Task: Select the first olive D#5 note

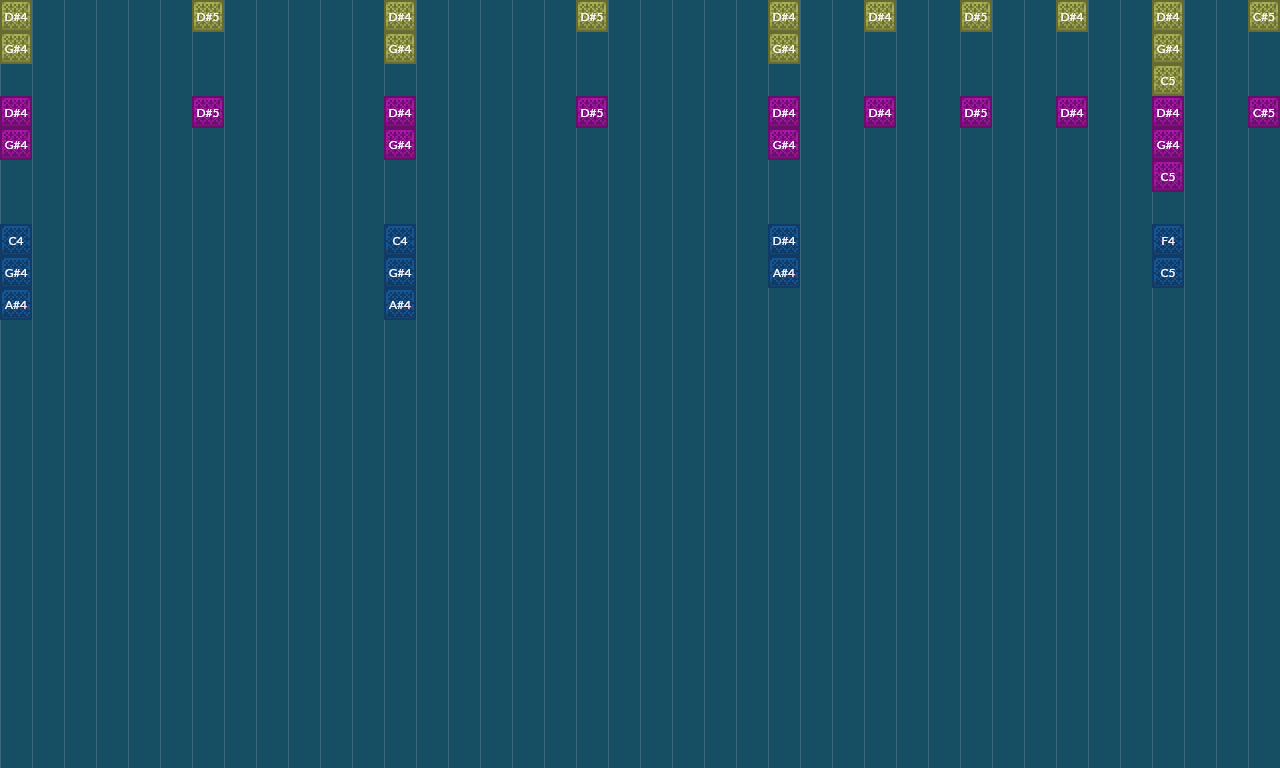Action: [x=208, y=16]
